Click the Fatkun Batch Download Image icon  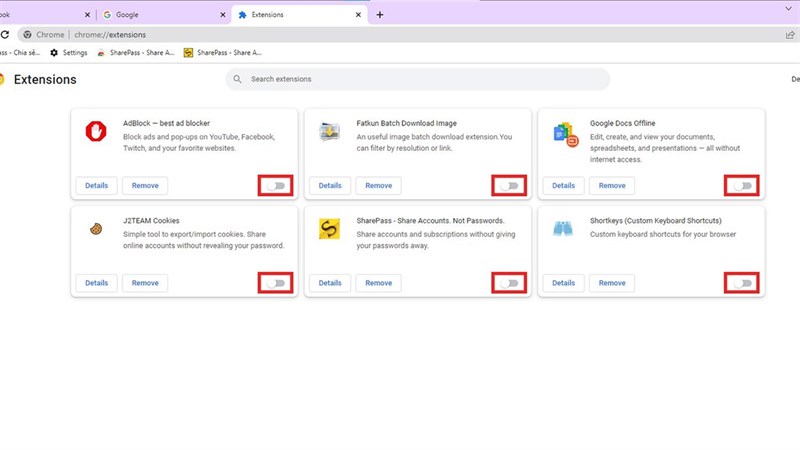329,131
